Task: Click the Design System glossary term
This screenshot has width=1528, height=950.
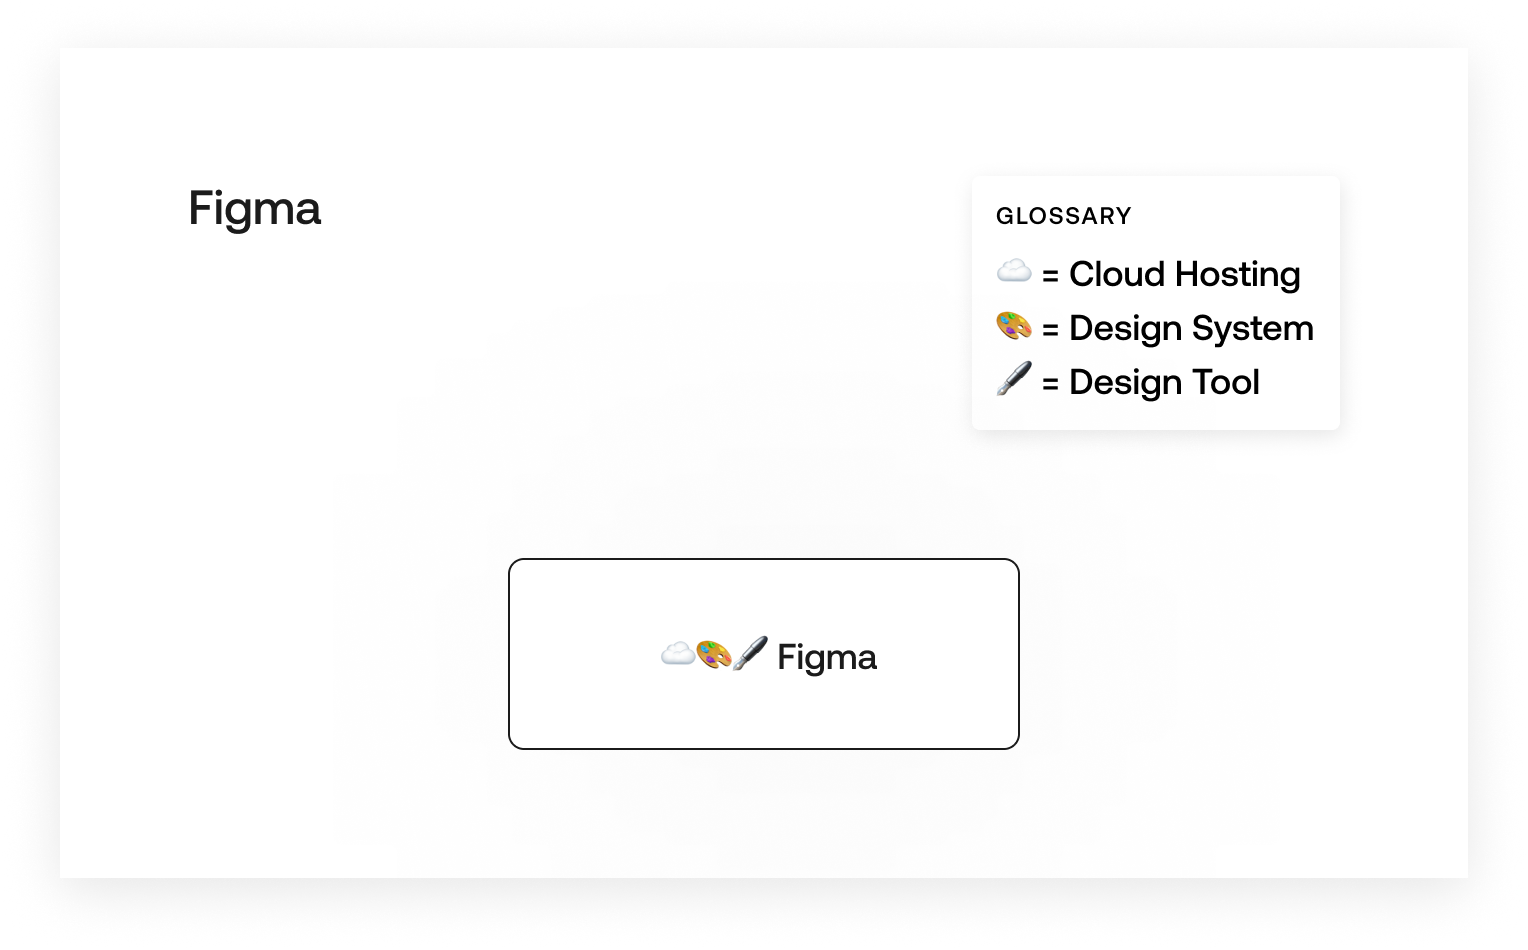Action: (1191, 329)
